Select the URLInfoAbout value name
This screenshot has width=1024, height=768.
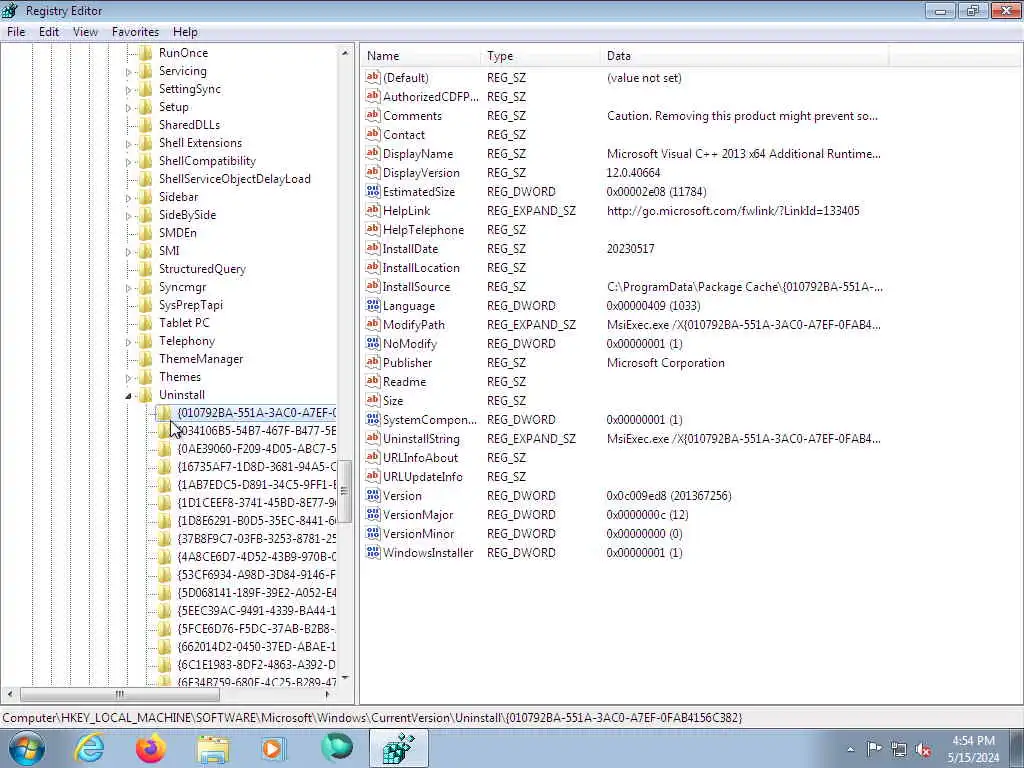coord(421,457)
